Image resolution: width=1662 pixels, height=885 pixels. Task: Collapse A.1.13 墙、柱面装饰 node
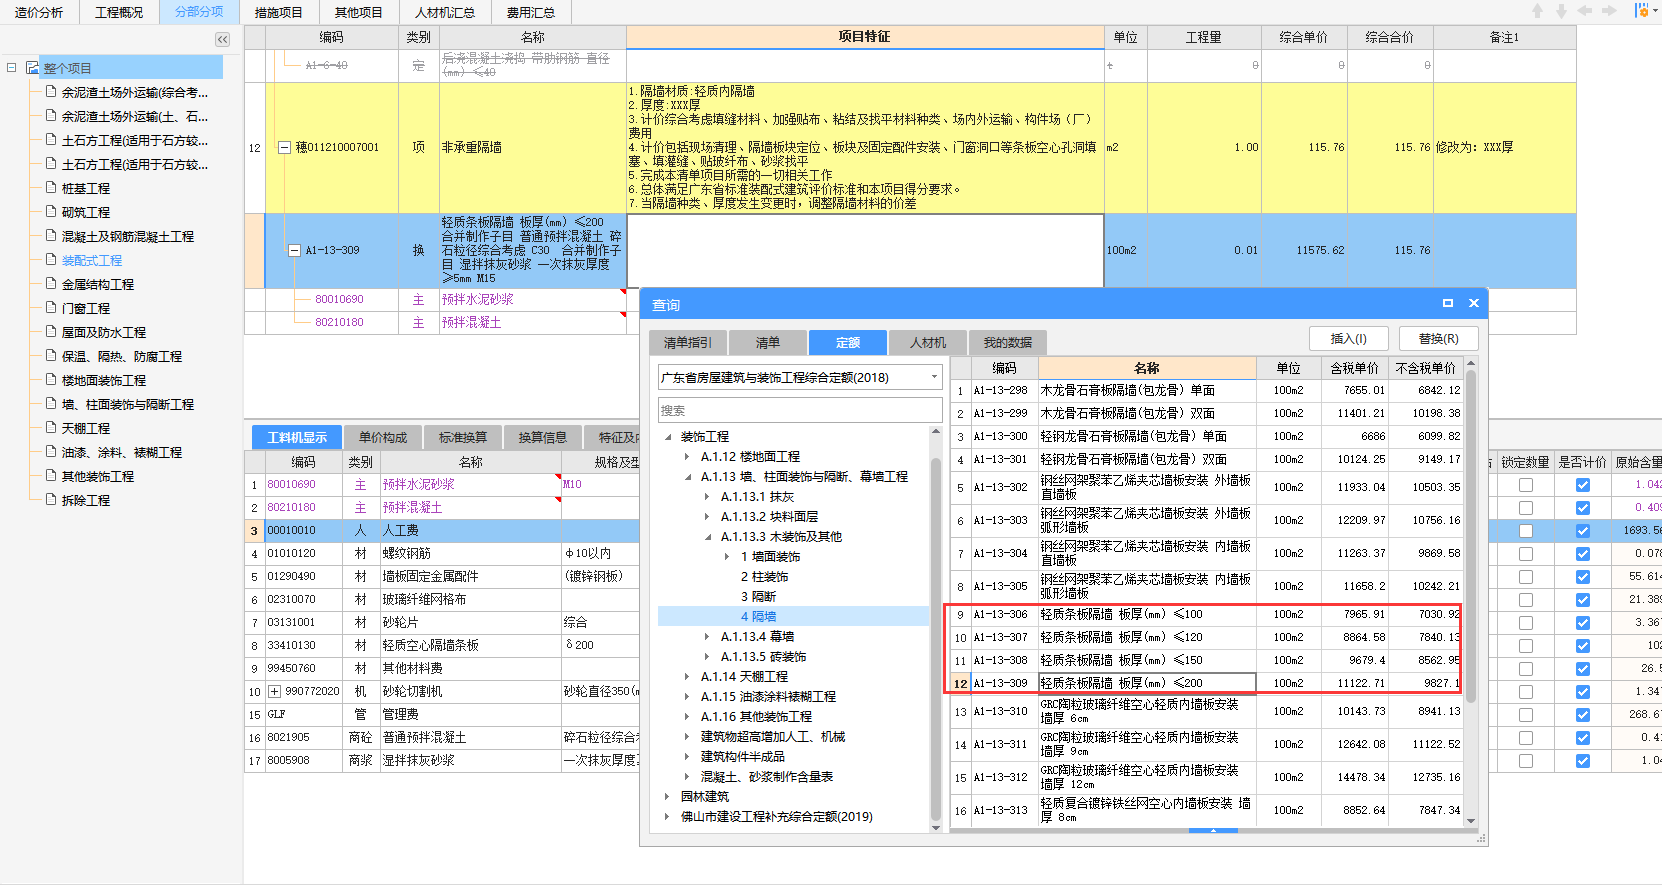coord(688,477)
